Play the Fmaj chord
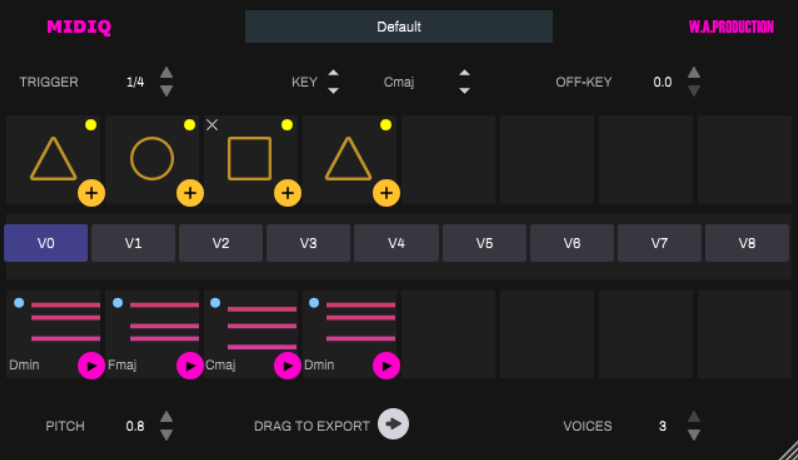The width and height of the screenshot is (798, 460). (190, 365)
